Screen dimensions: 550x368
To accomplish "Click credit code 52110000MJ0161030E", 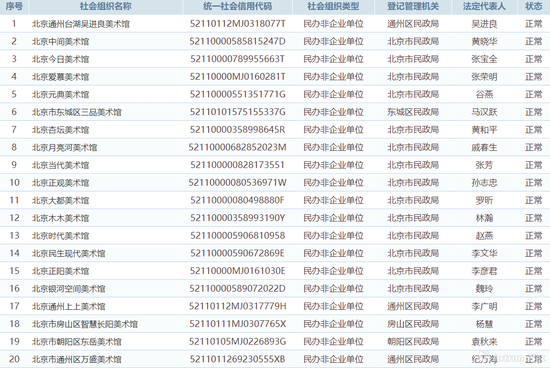I will tap(237, 271).
